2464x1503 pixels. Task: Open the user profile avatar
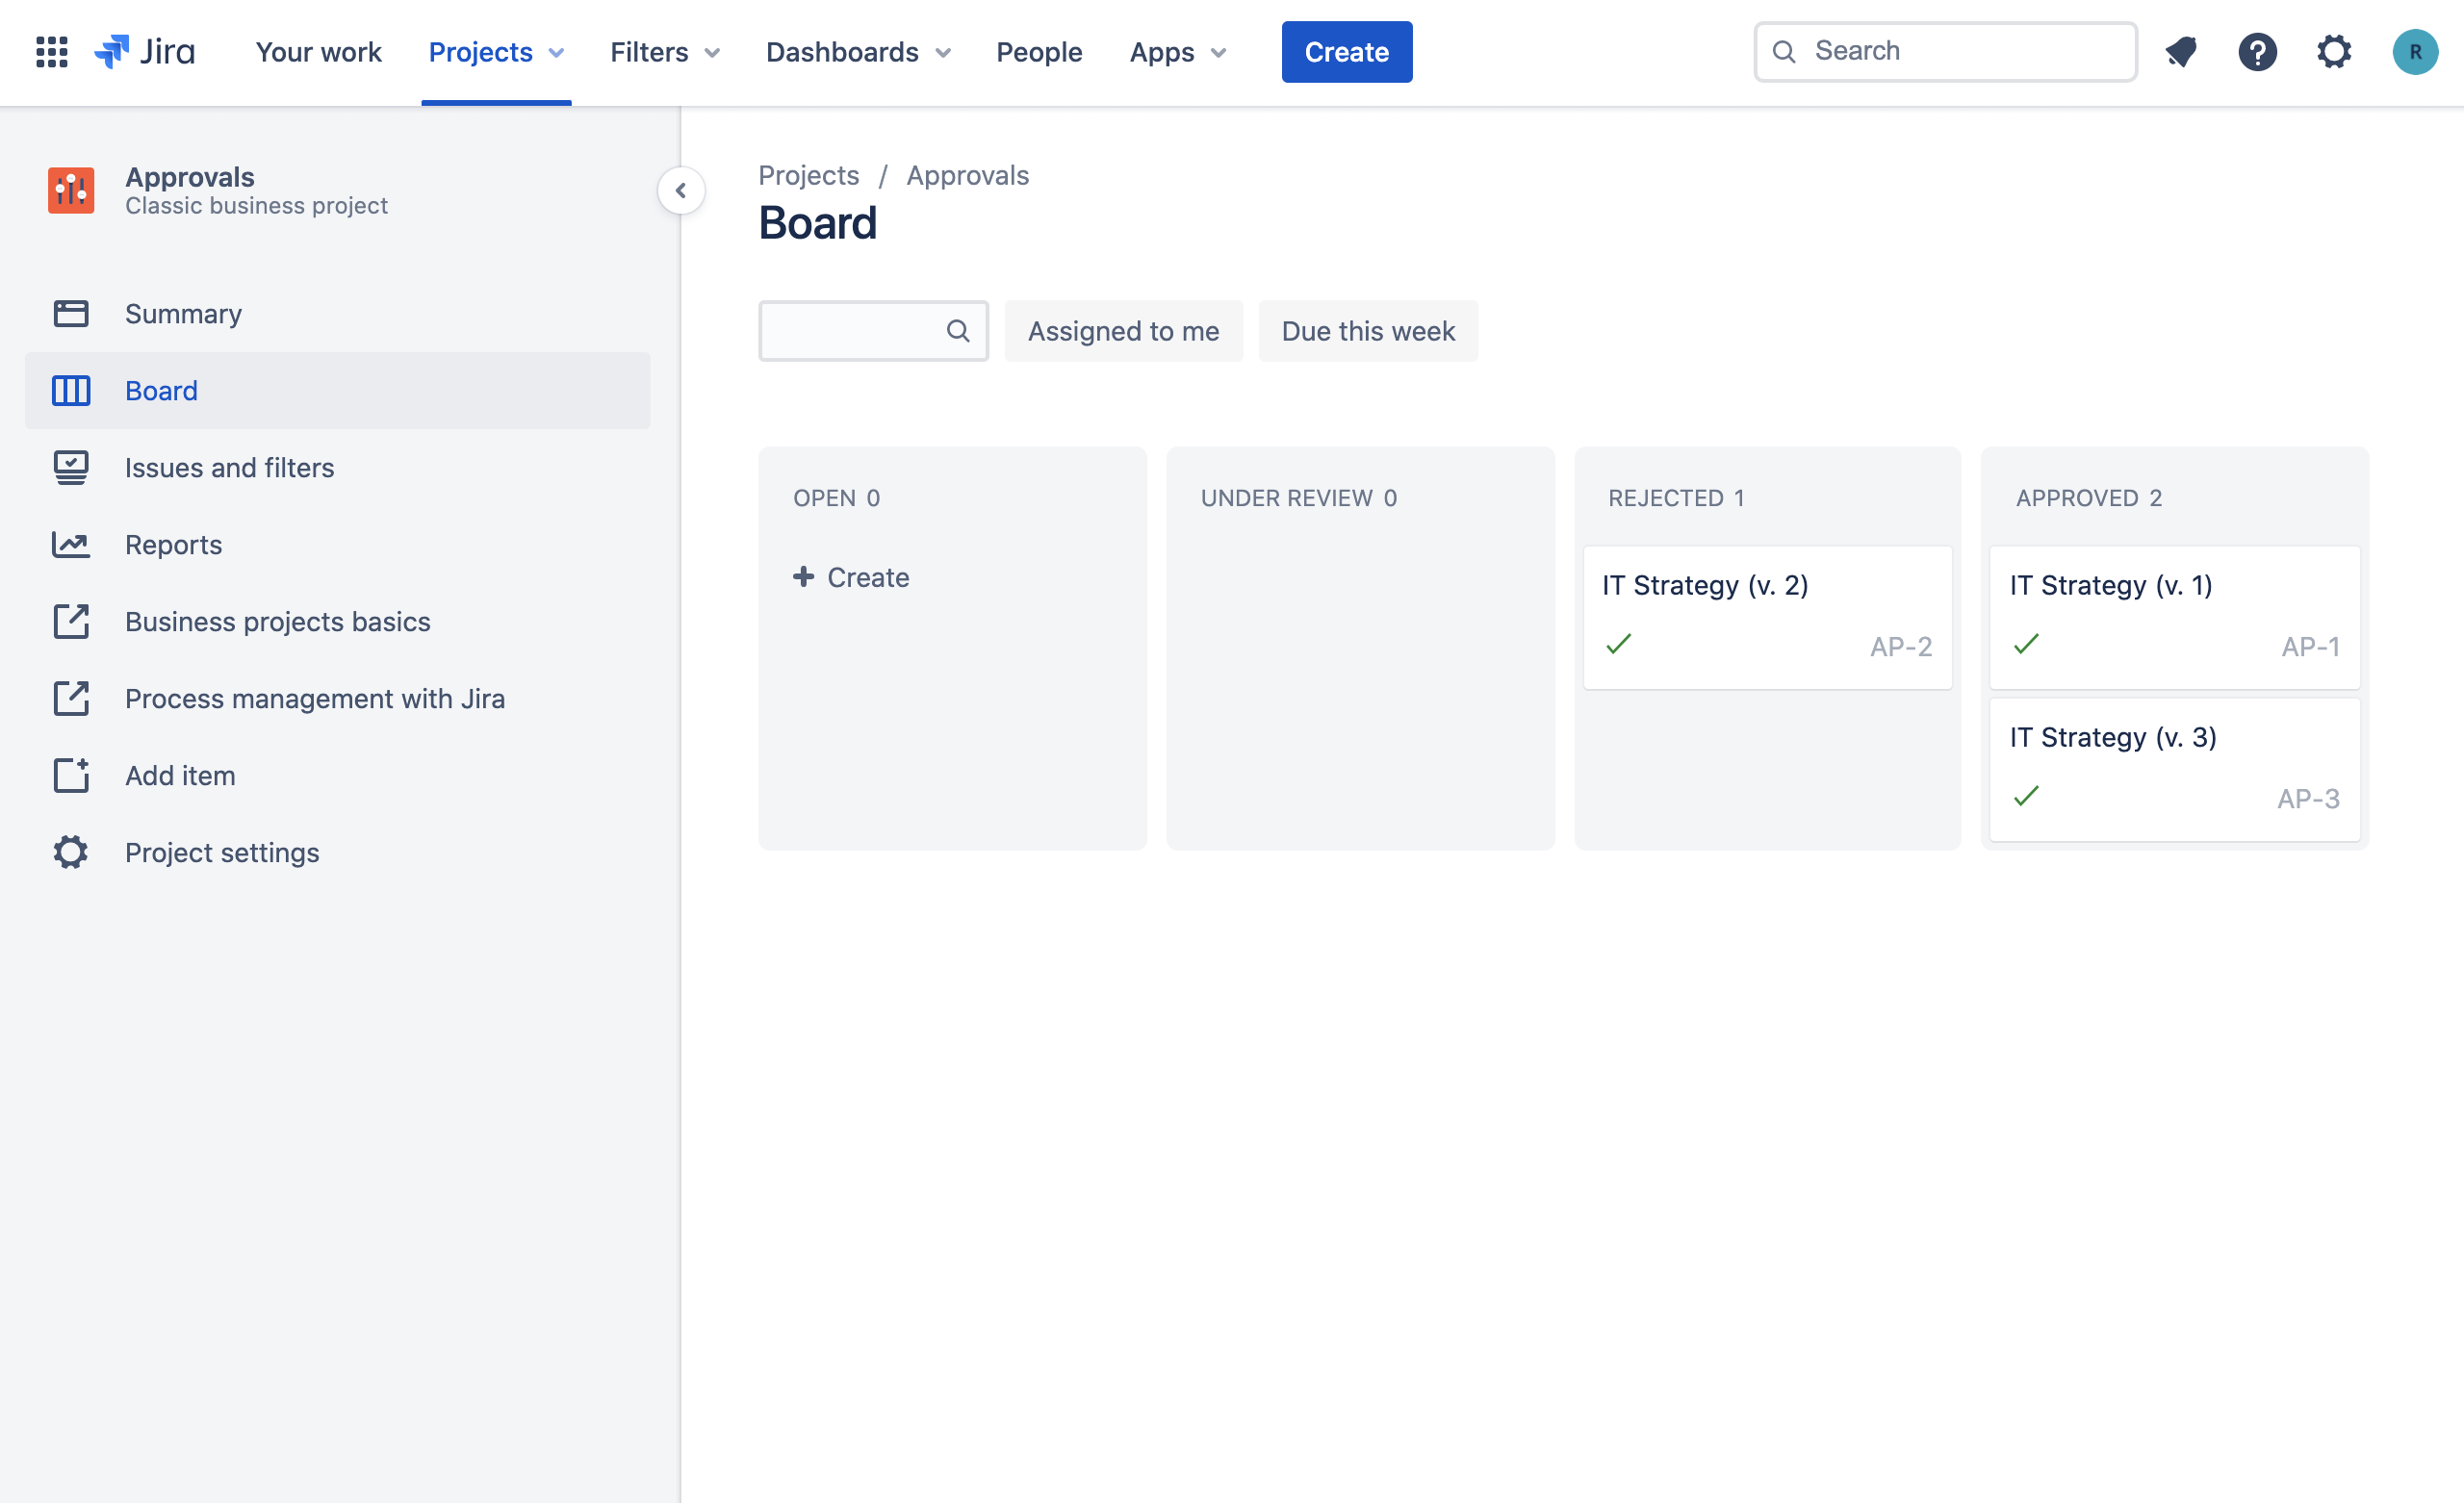point(2414,52)
